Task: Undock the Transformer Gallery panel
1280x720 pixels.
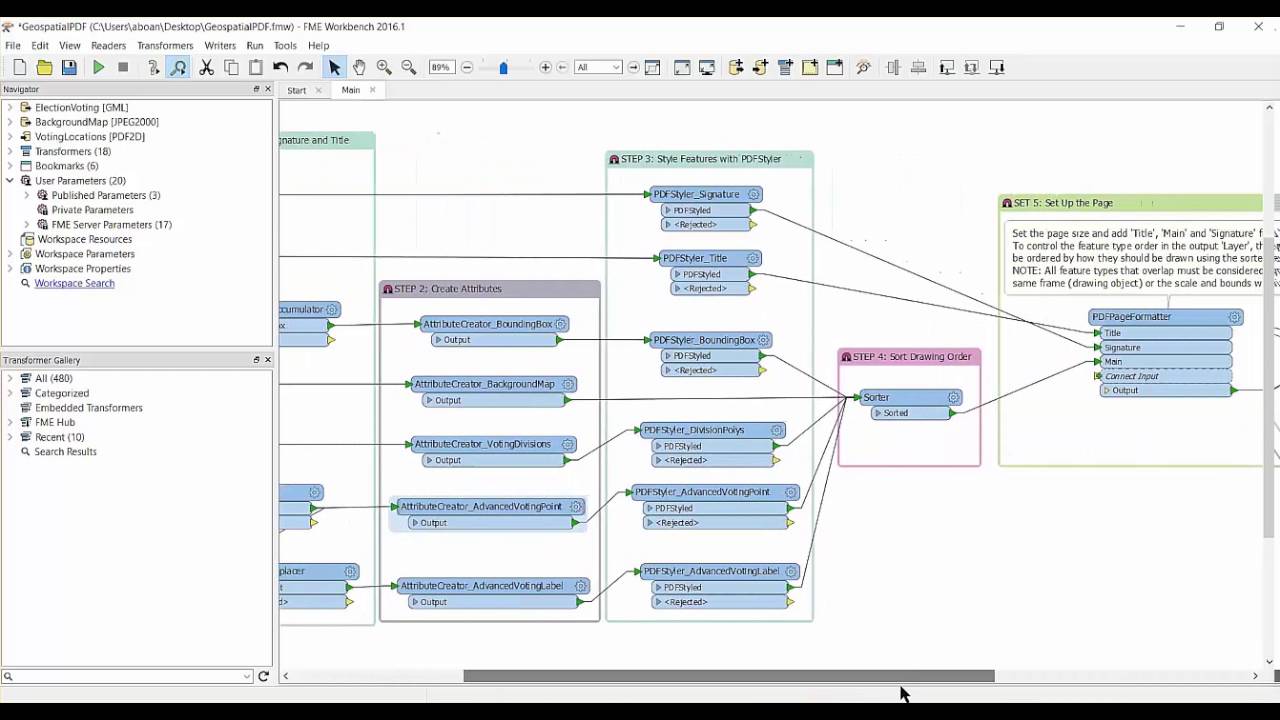Action: click(256, 360)
